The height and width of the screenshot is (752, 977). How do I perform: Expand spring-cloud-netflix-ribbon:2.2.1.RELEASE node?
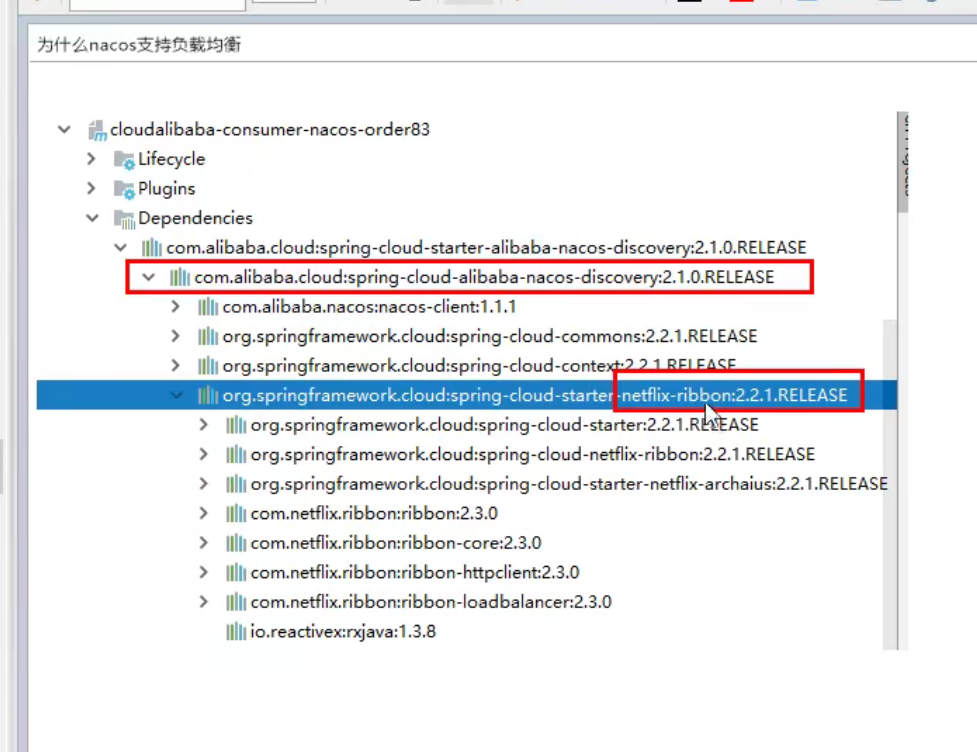click(x=204, y=454)
